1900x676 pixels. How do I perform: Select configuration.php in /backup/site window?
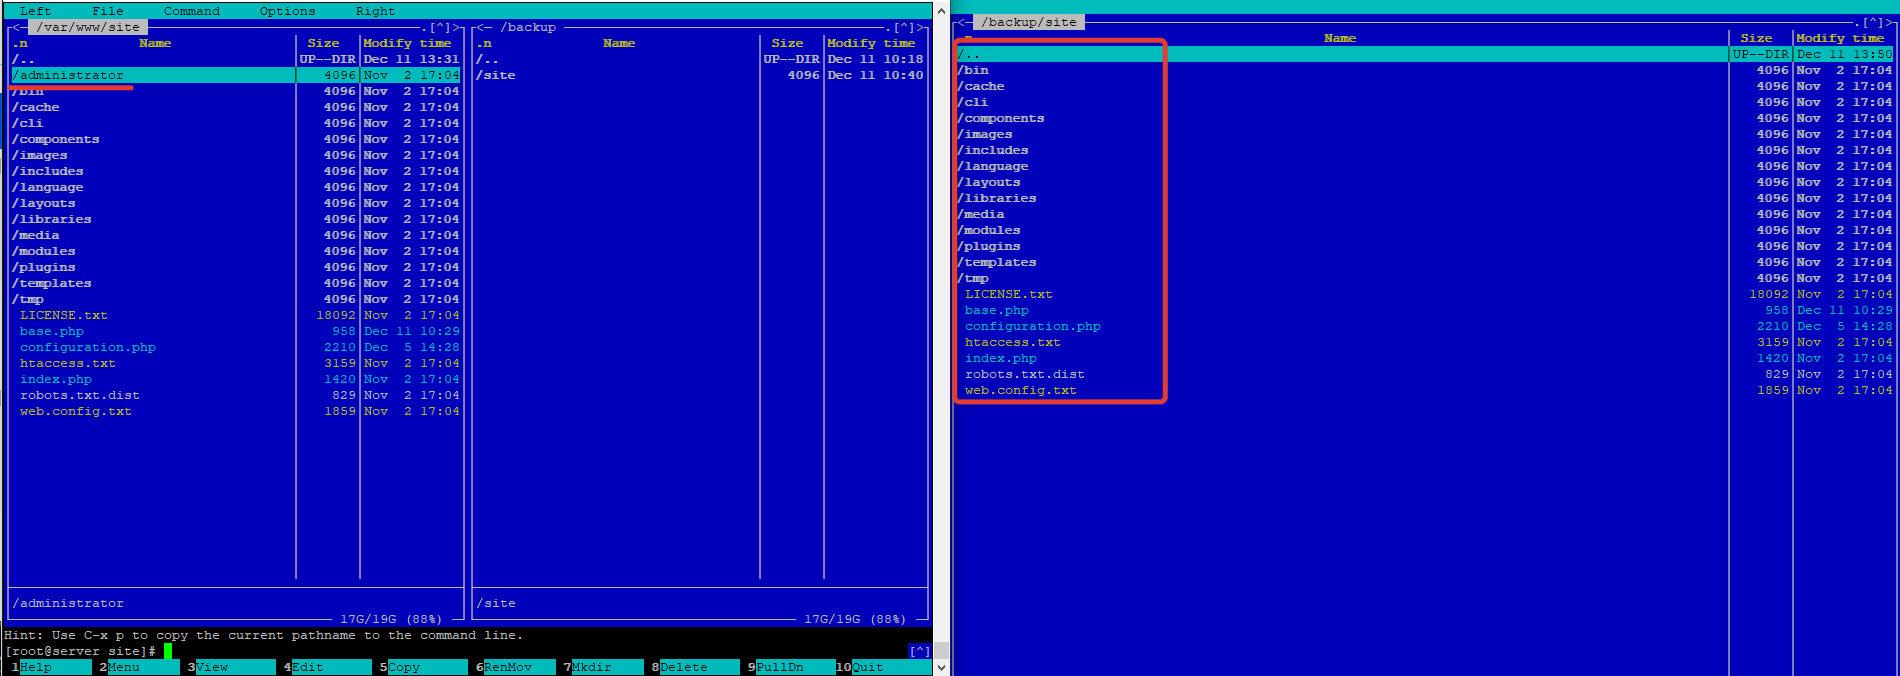[x=1424, y=326]
